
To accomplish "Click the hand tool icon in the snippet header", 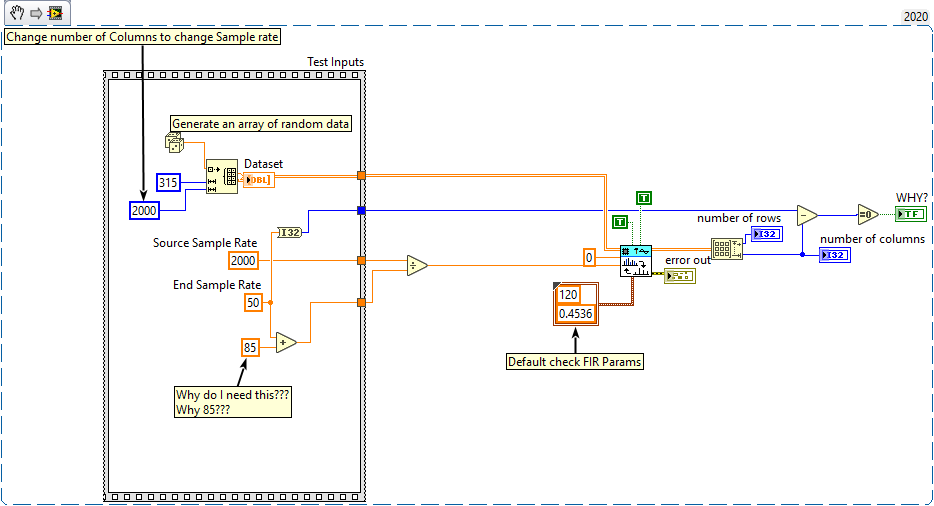I will point(17,14).
